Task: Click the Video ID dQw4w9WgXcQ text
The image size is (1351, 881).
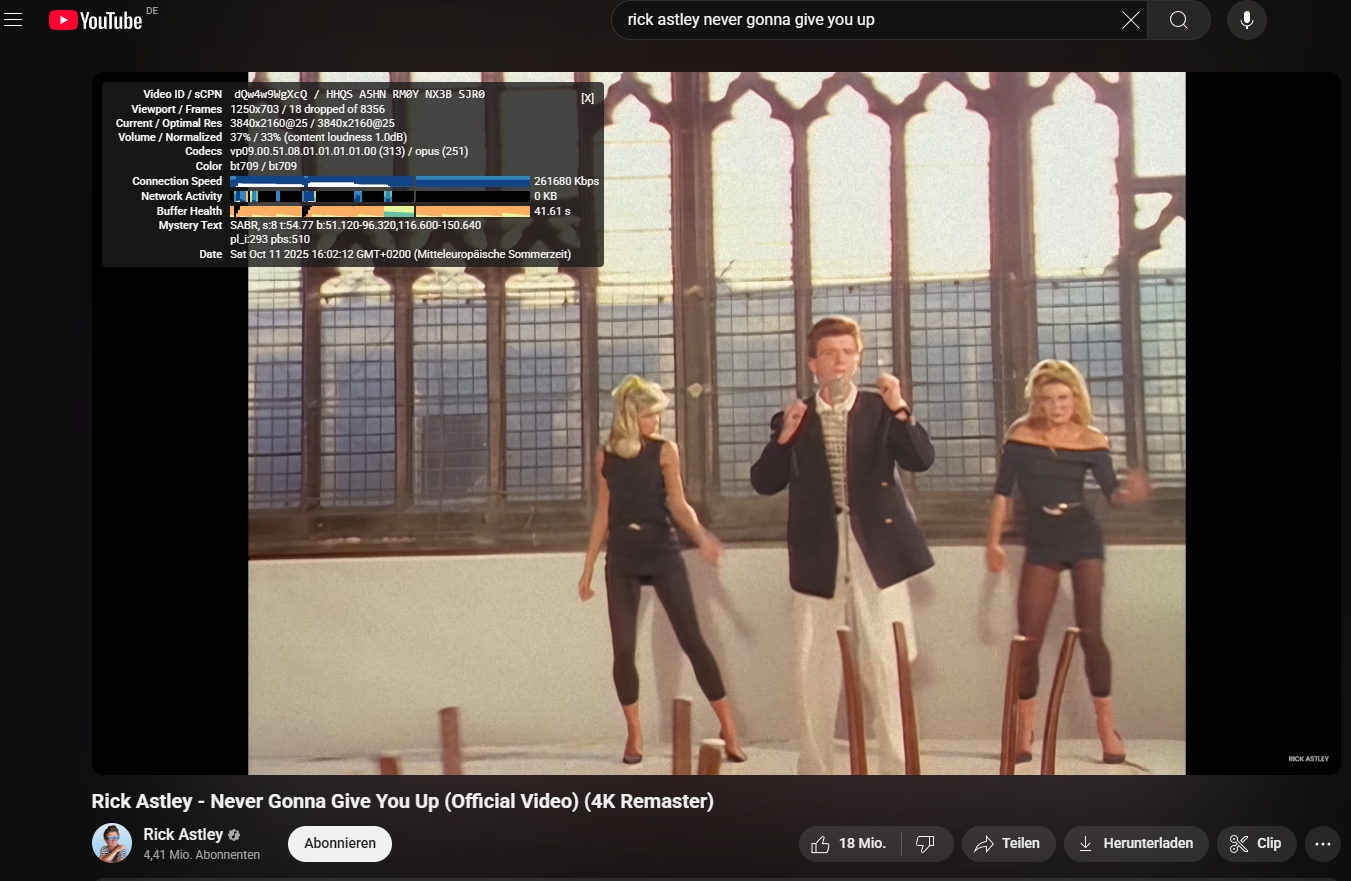Action: 271,94
